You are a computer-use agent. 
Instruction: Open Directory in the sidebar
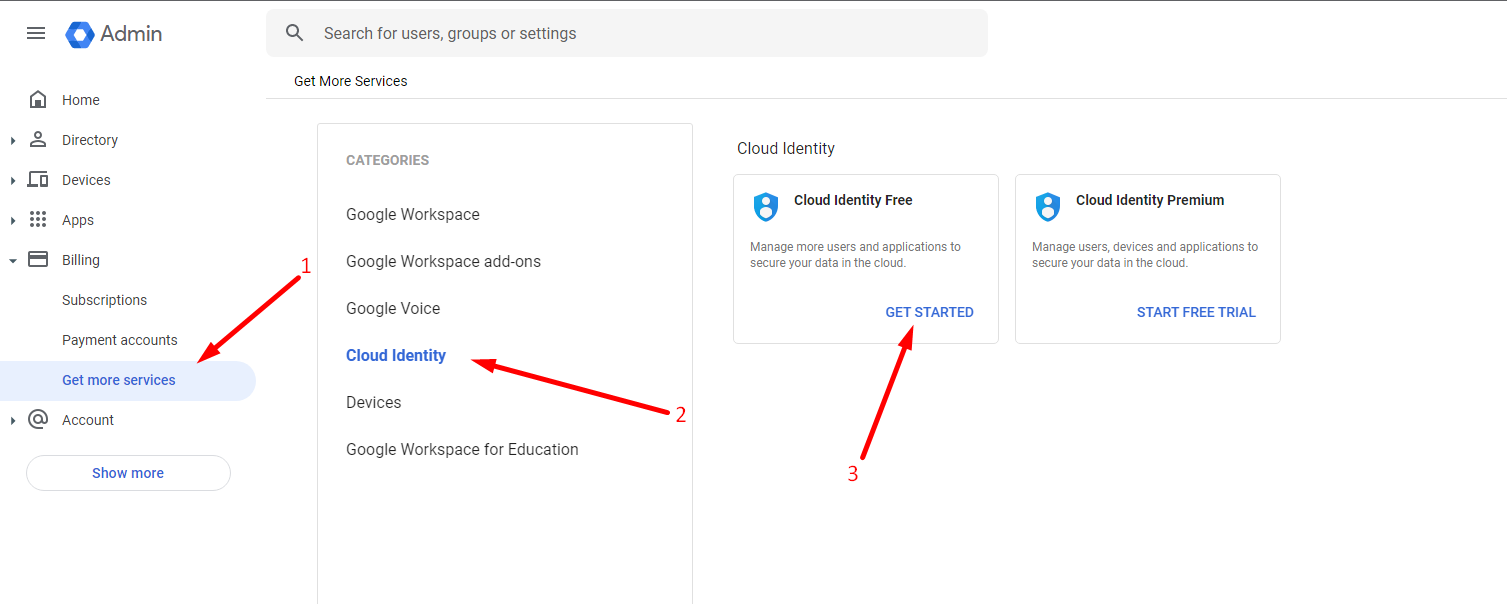90,140
